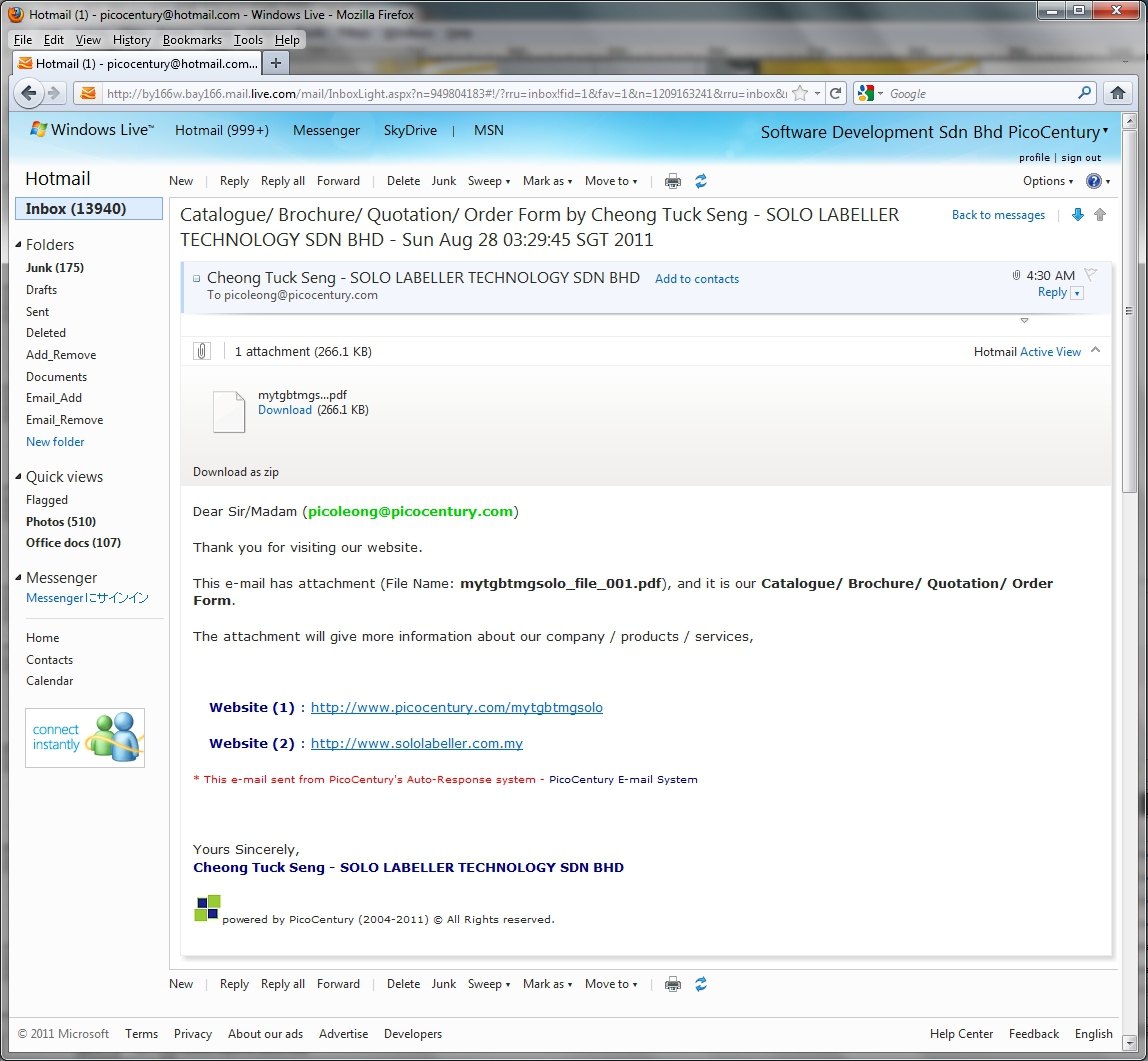Click the search magnifier icon in Google box
The height and width of the screenshot is (1061, 1148).
tap(1084, 93)
